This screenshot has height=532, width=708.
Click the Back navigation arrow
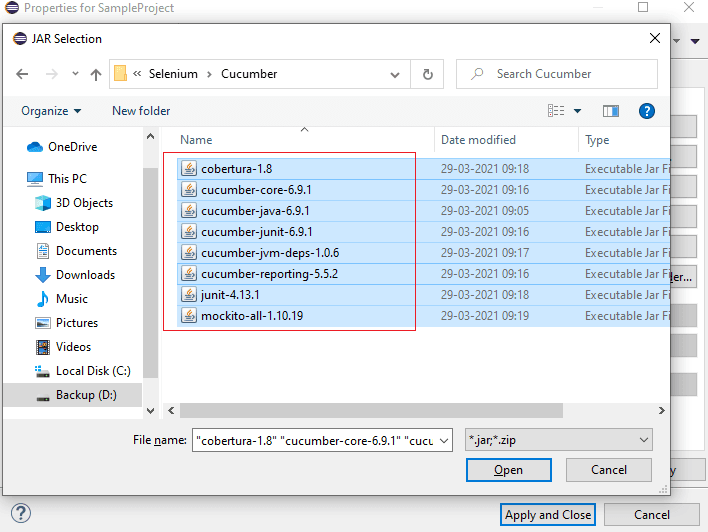pos(23,74)
